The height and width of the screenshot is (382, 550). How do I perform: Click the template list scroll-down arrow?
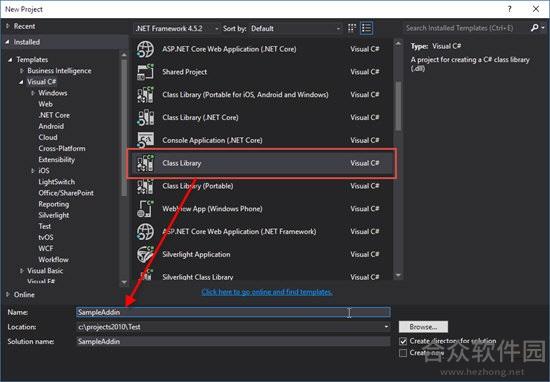click(398, 275)
